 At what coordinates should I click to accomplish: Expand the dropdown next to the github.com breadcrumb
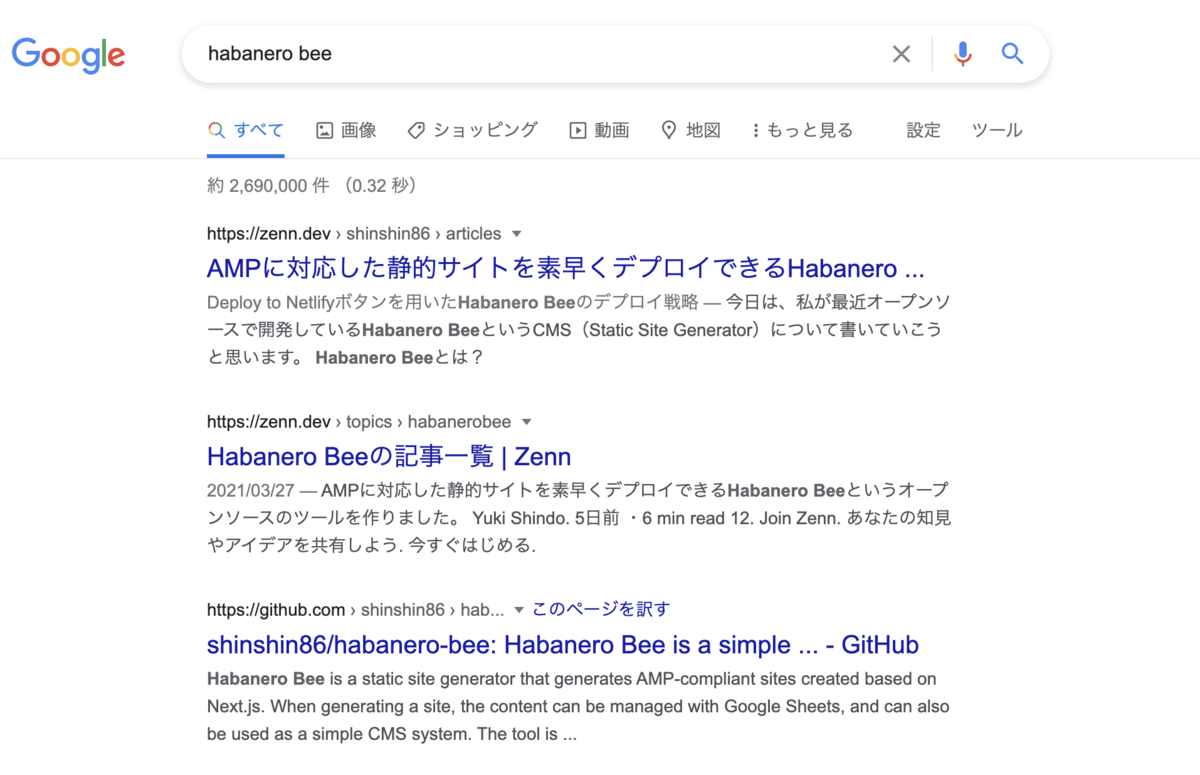[519, 609]
